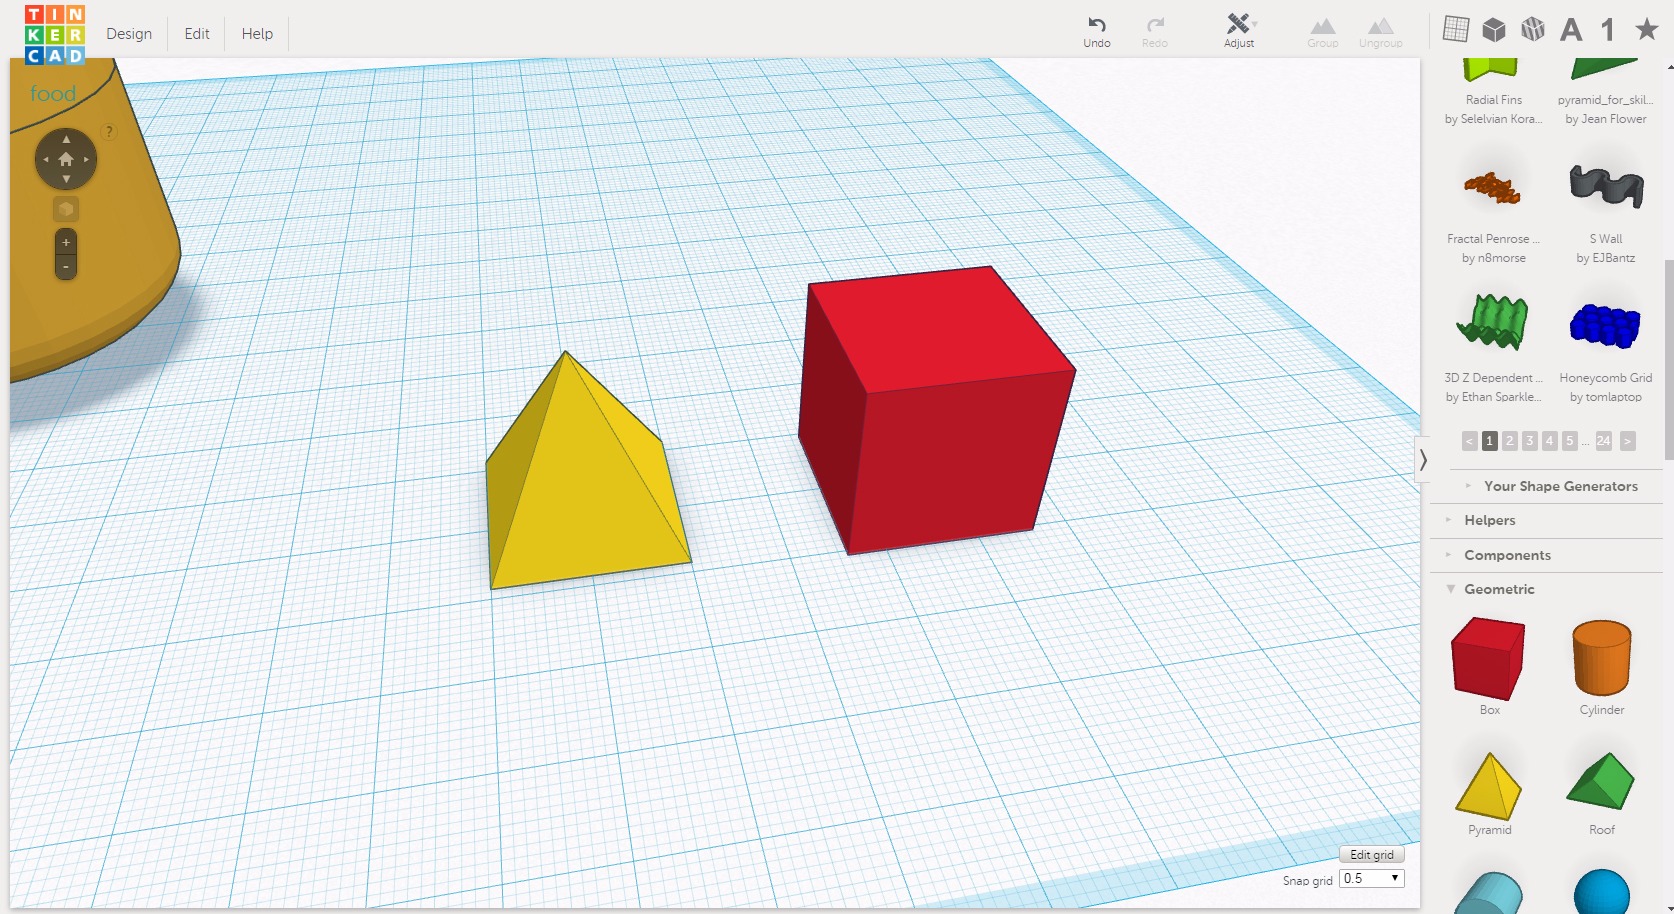
Task: Go to generators page 1
Action: pyautogui.click(x=1489, y=441)
